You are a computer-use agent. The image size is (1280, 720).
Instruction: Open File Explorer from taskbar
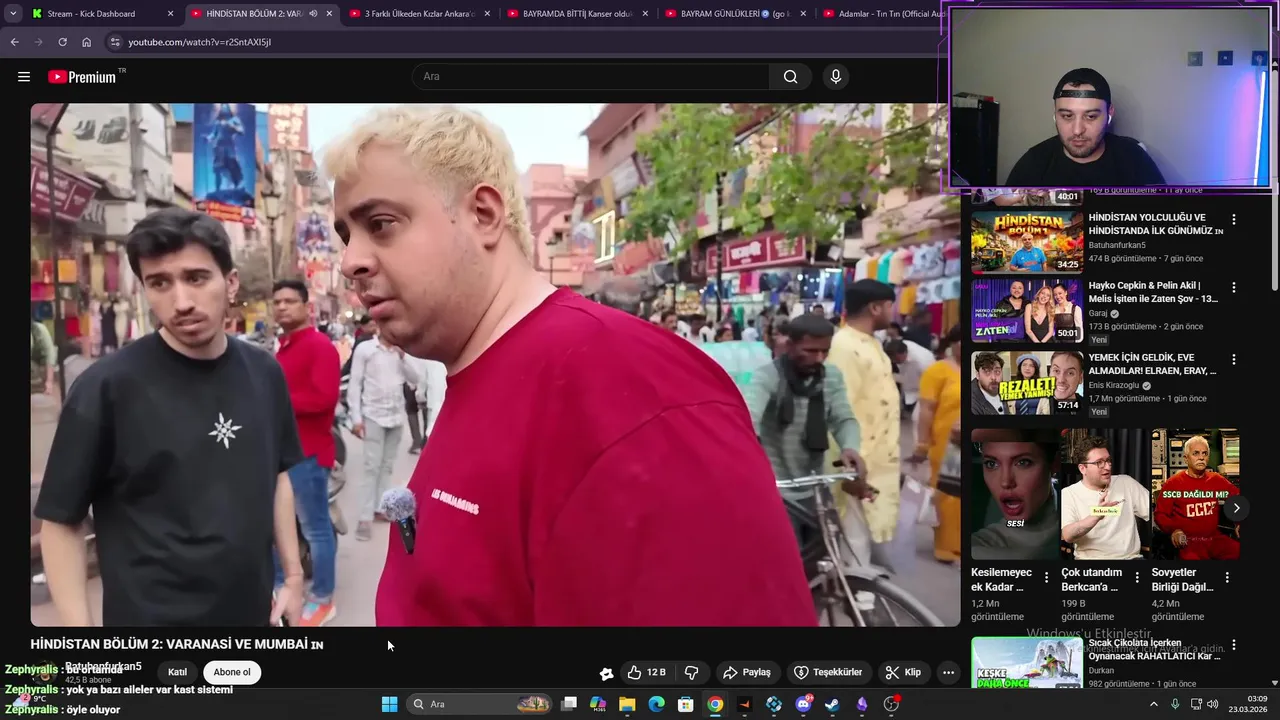coord(627,704)
